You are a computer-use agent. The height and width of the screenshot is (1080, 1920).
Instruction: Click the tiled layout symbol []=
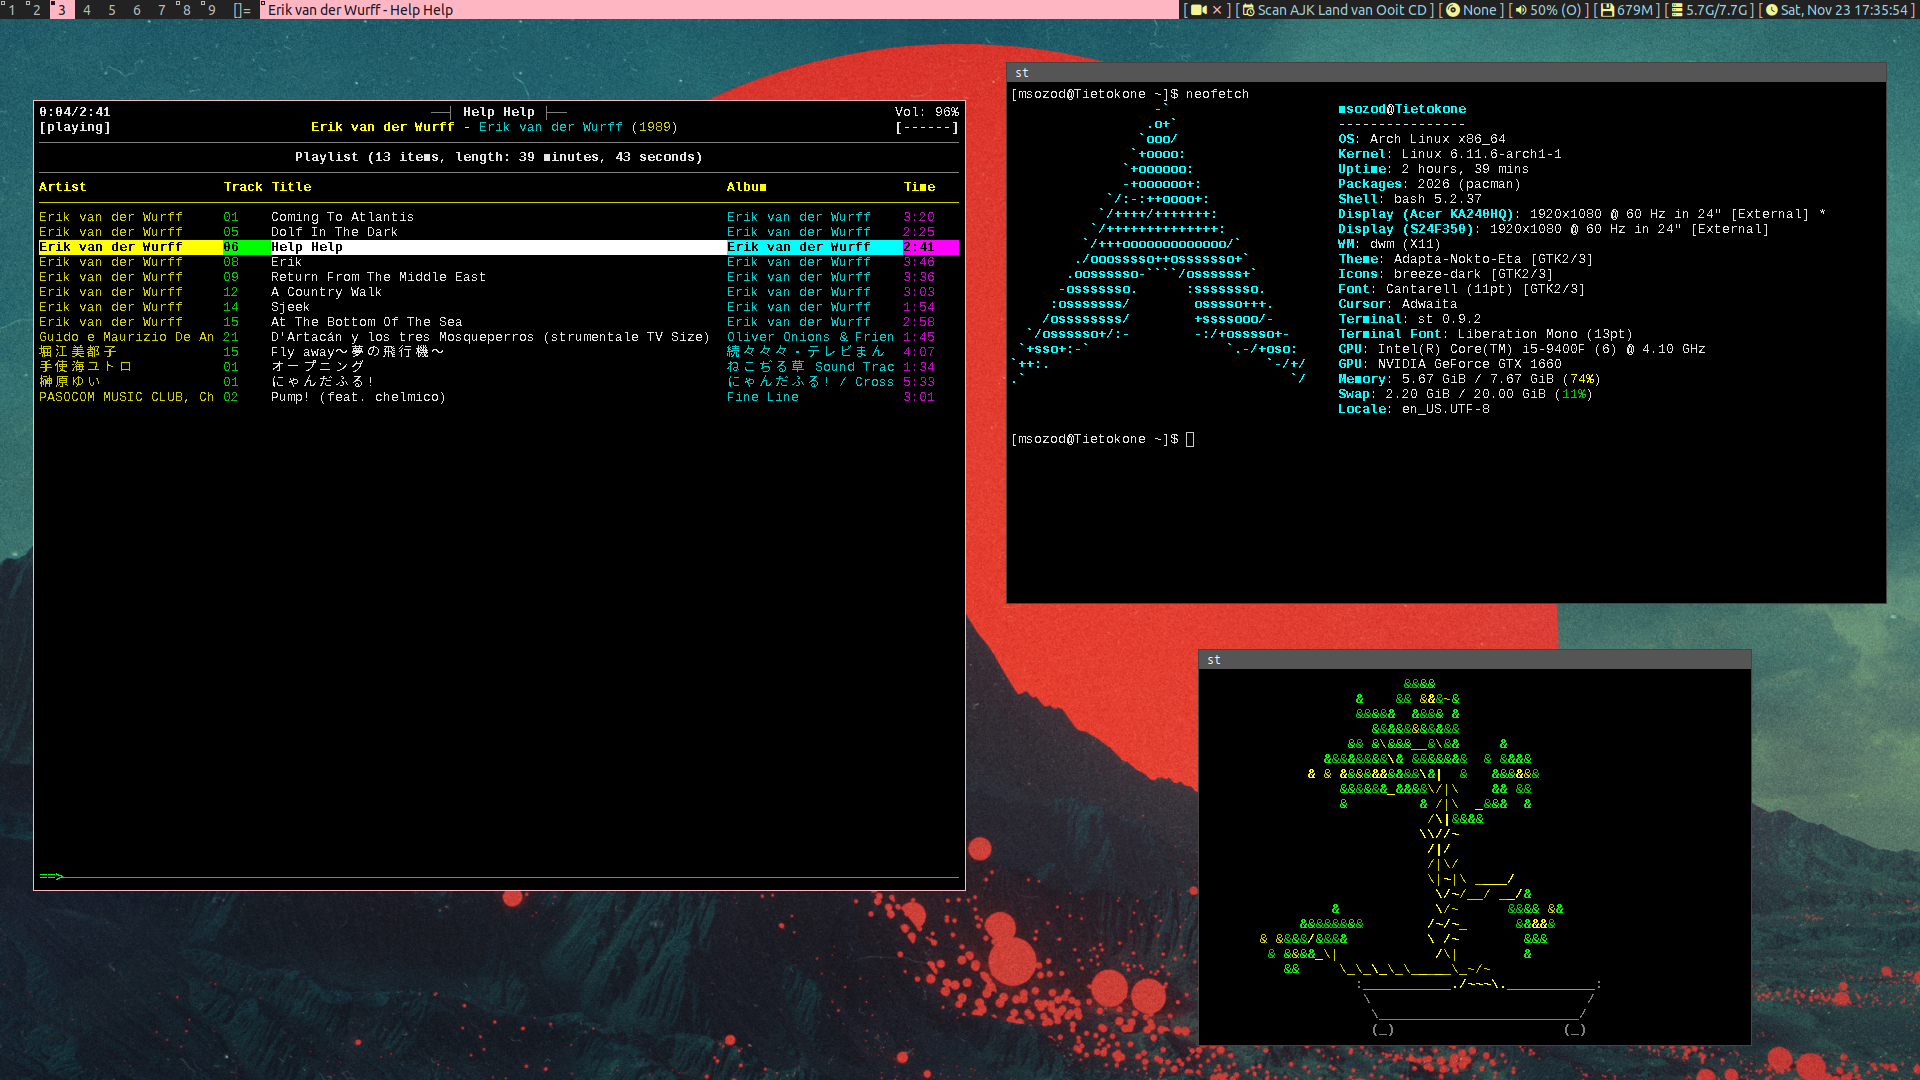pyautogui.click(x=242, y=10)
